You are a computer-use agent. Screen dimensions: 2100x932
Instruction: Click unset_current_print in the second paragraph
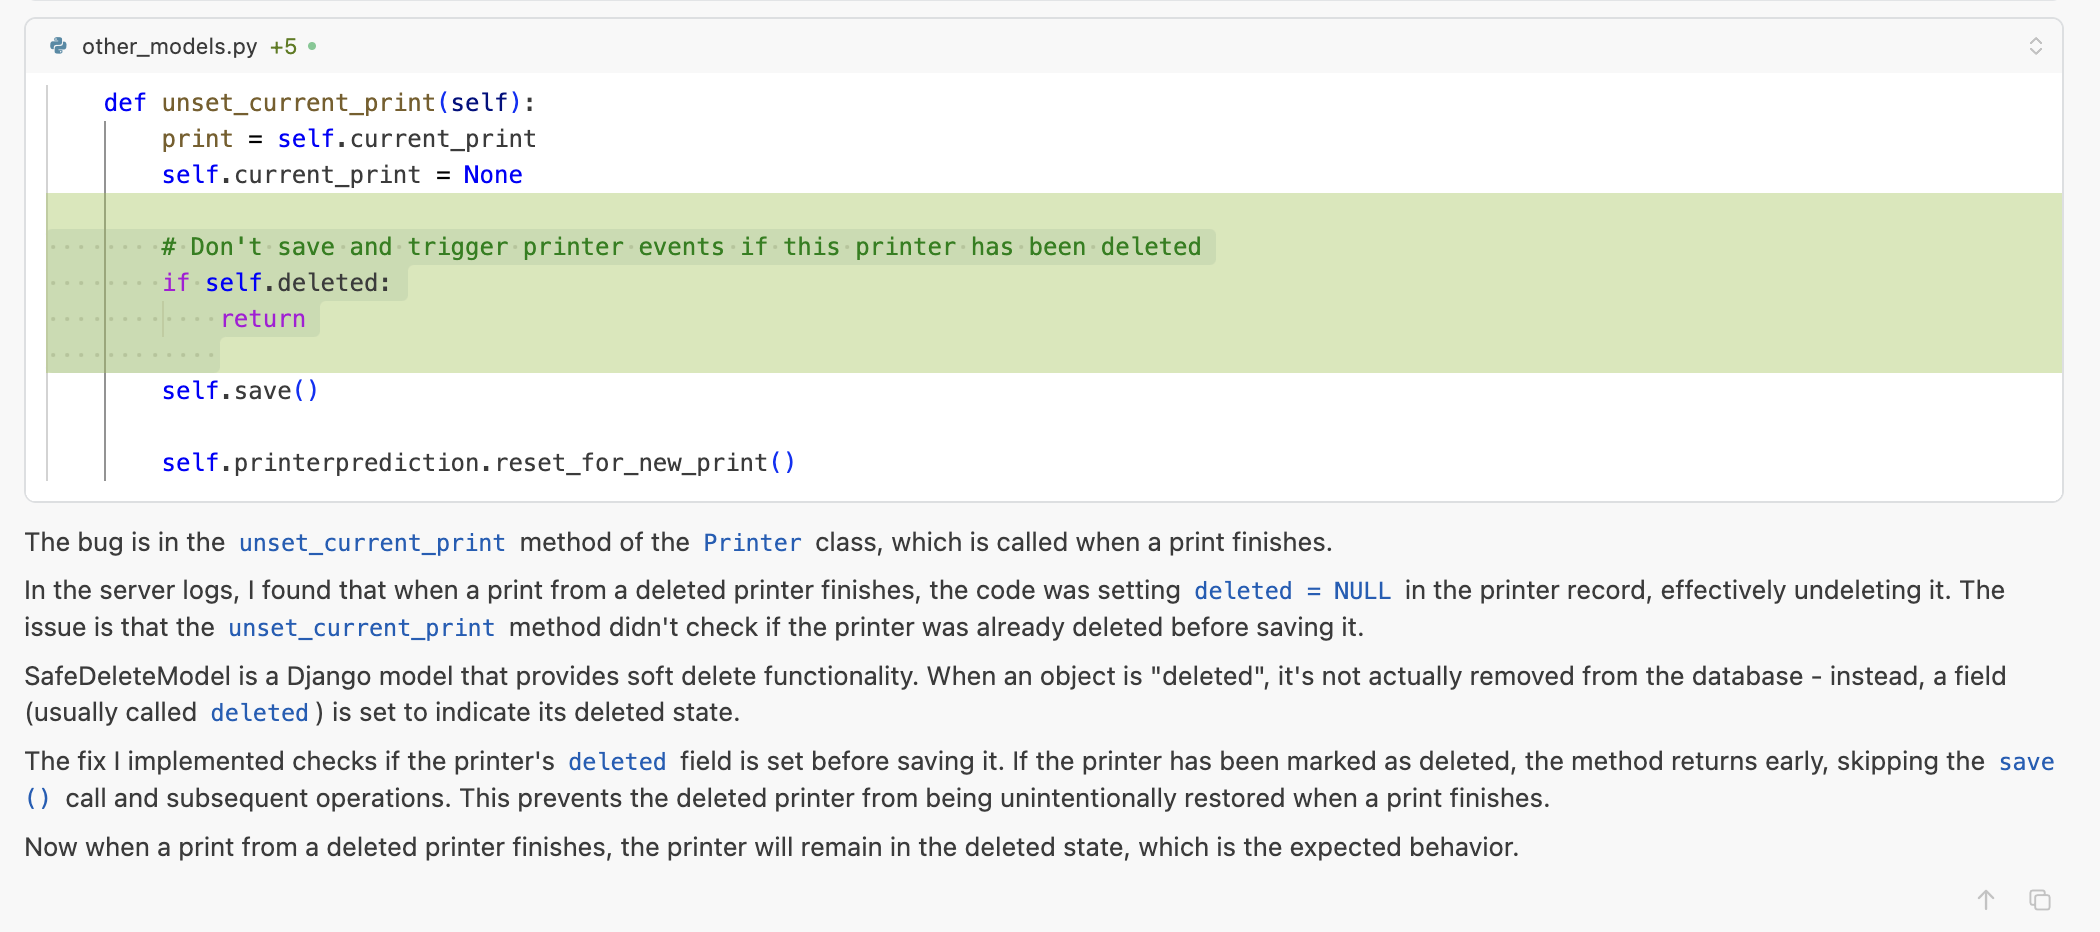[x=361, y=628]
